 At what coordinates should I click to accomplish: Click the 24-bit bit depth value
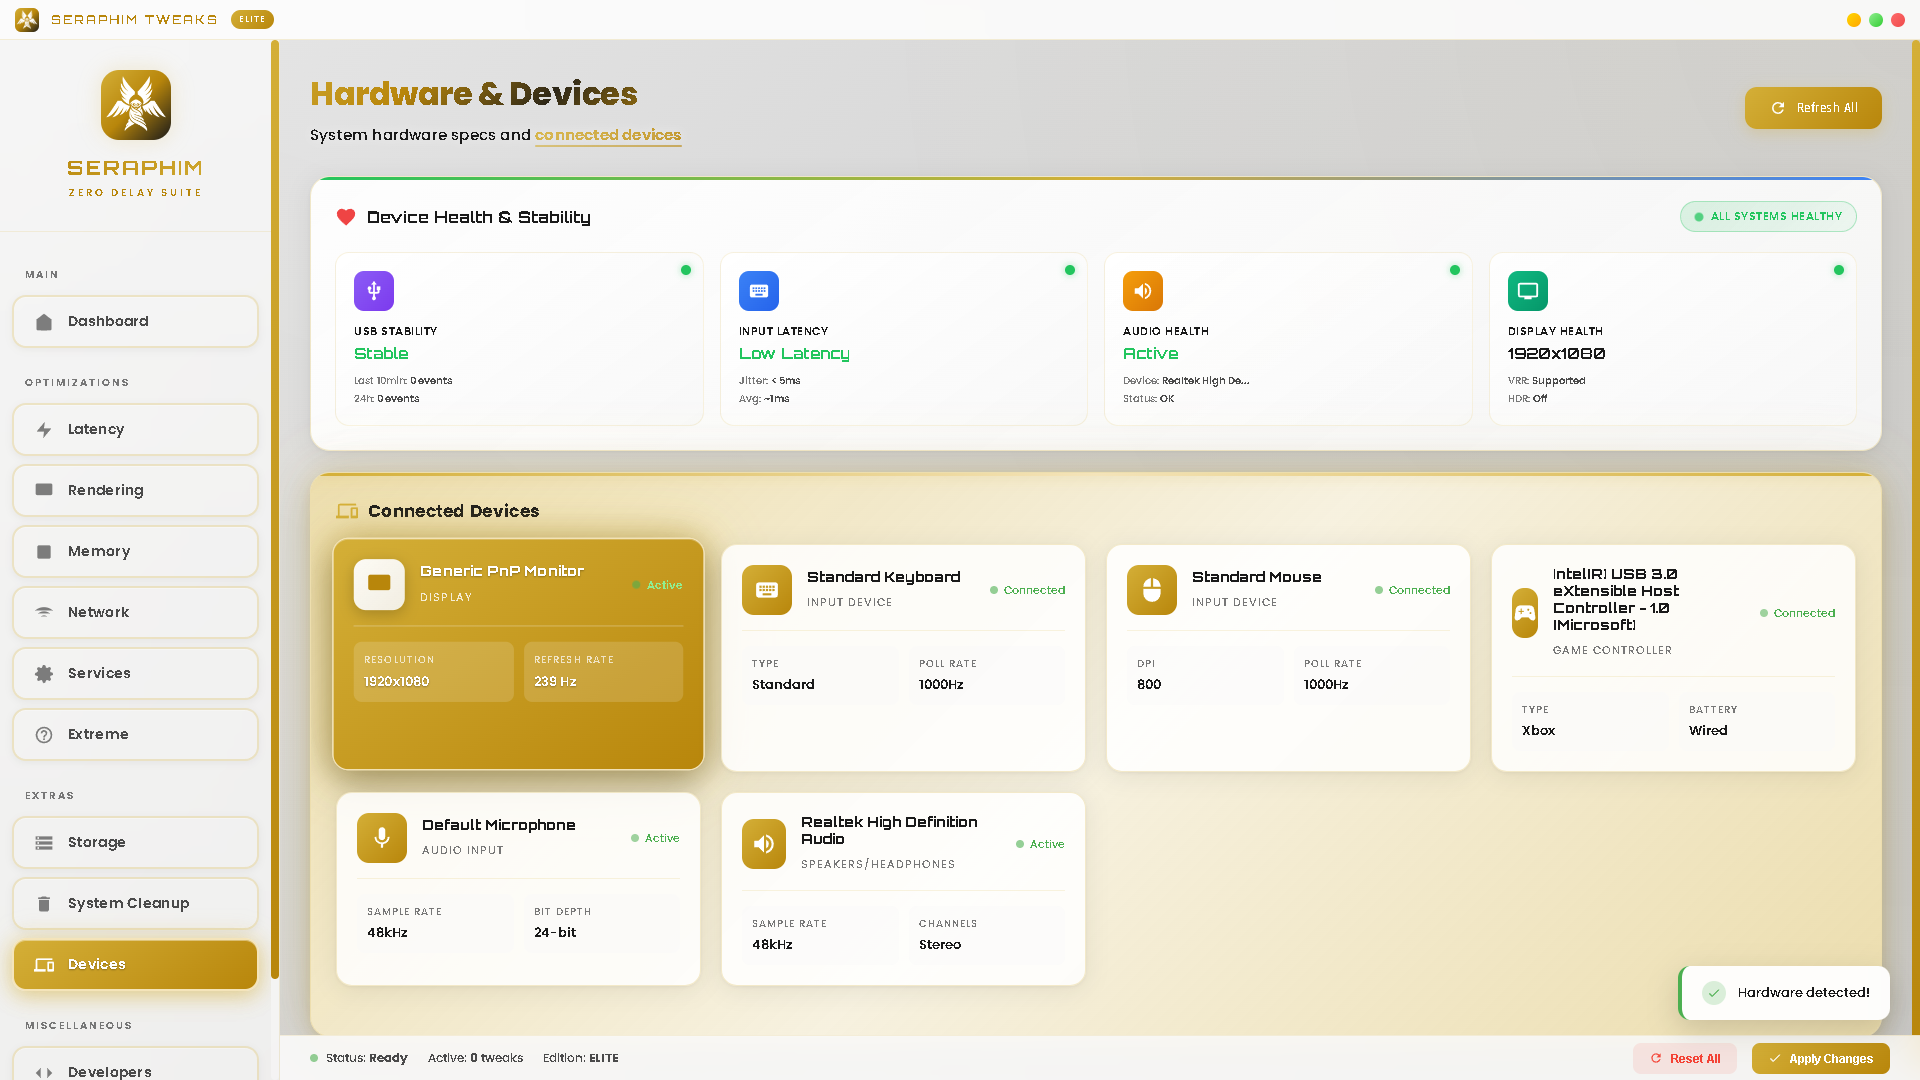click(x=555, y=933)
